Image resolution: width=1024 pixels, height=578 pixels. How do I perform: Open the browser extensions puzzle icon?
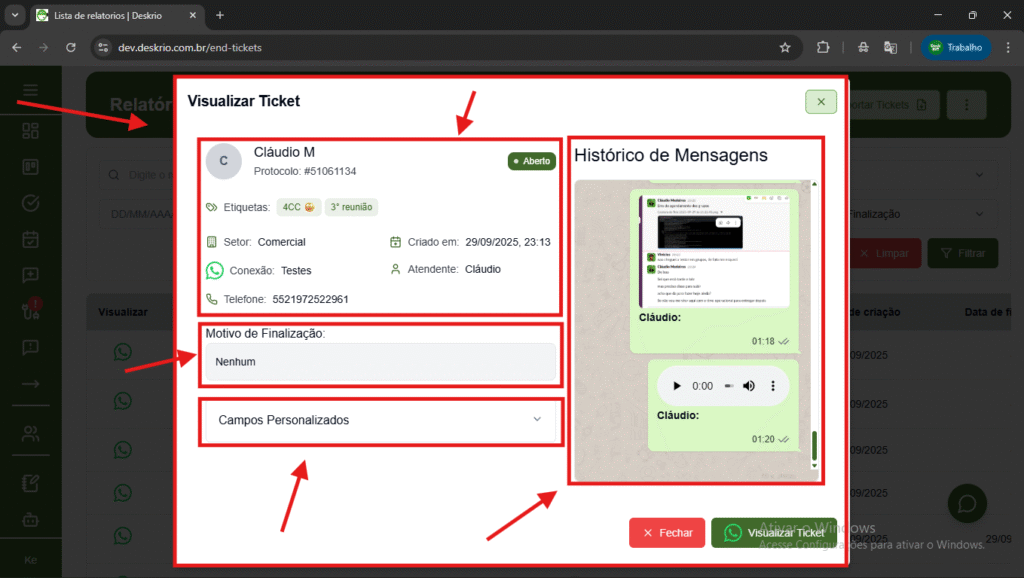(823, 47)
